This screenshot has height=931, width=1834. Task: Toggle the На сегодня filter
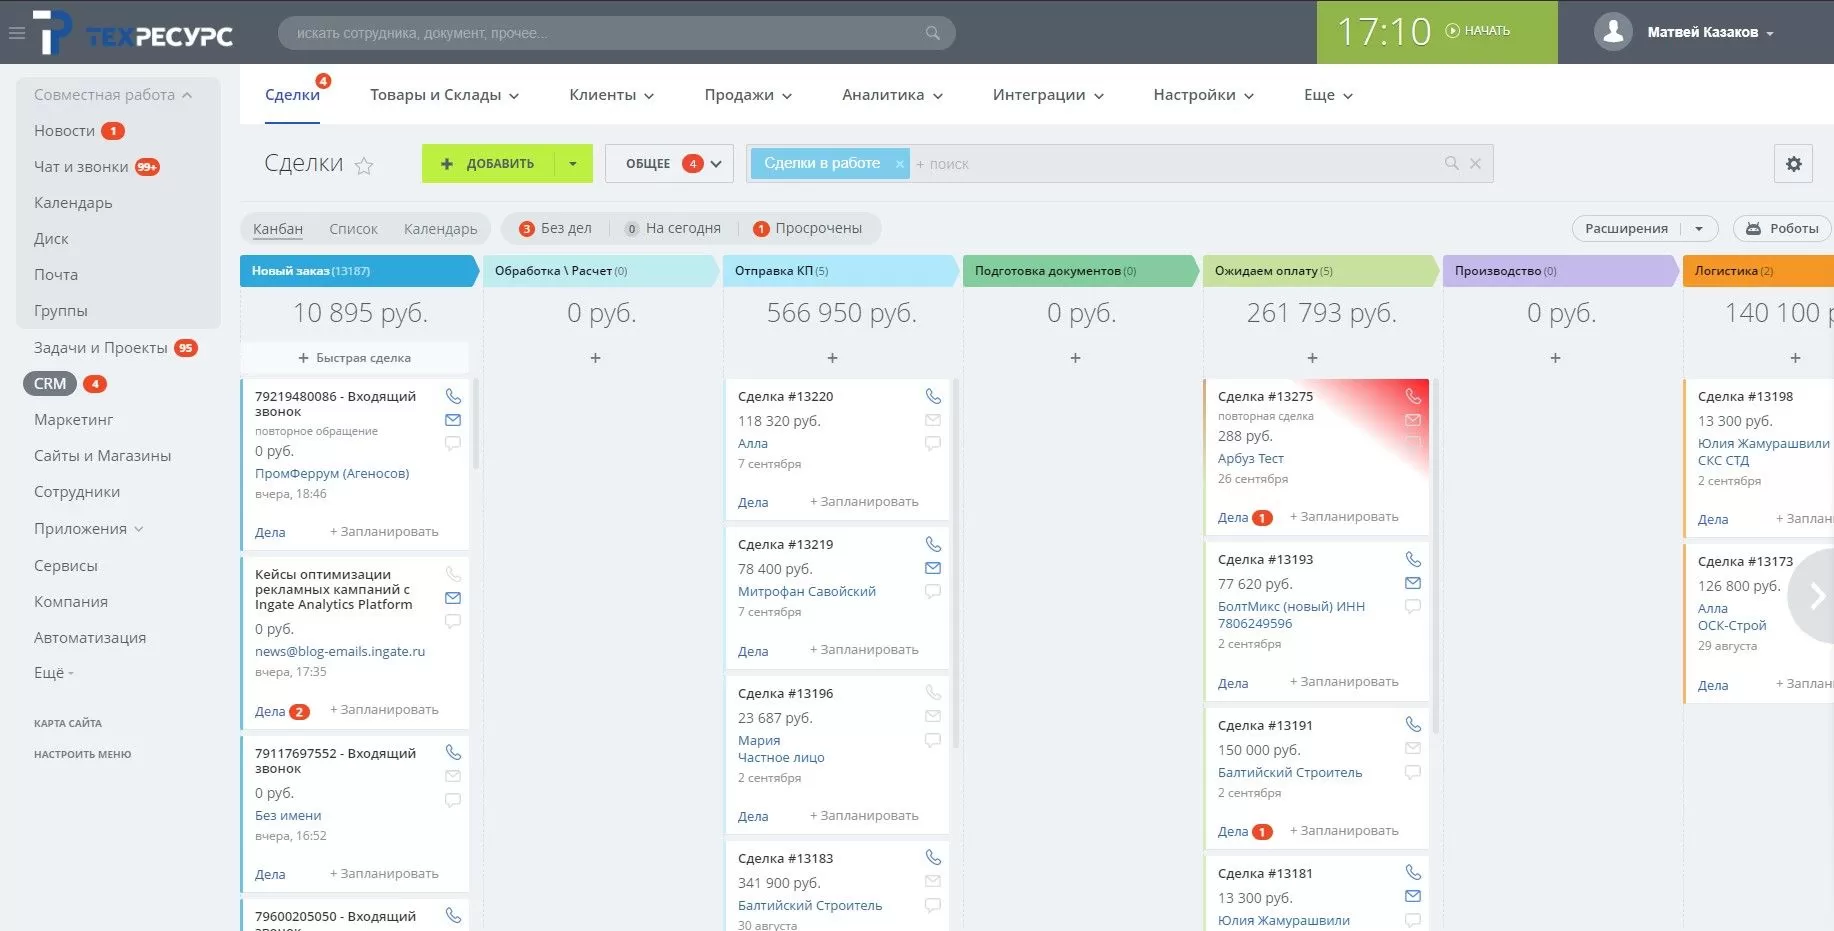(x=672, y=229)
